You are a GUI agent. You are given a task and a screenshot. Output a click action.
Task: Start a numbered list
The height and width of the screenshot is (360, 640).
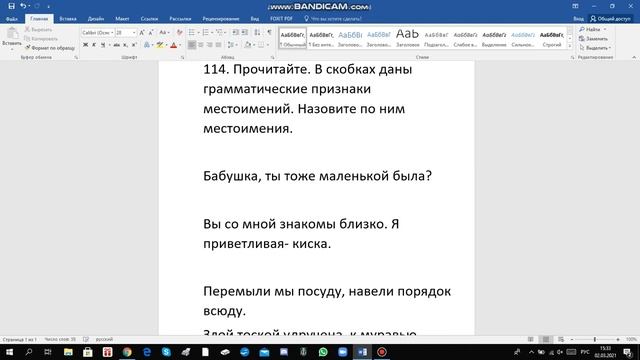[x=205, y=32]
